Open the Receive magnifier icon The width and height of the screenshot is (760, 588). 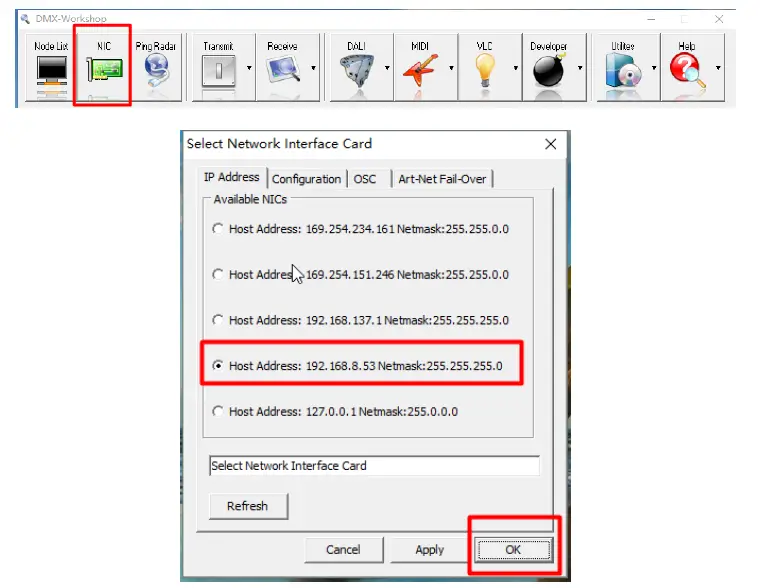tap(284, 69)
